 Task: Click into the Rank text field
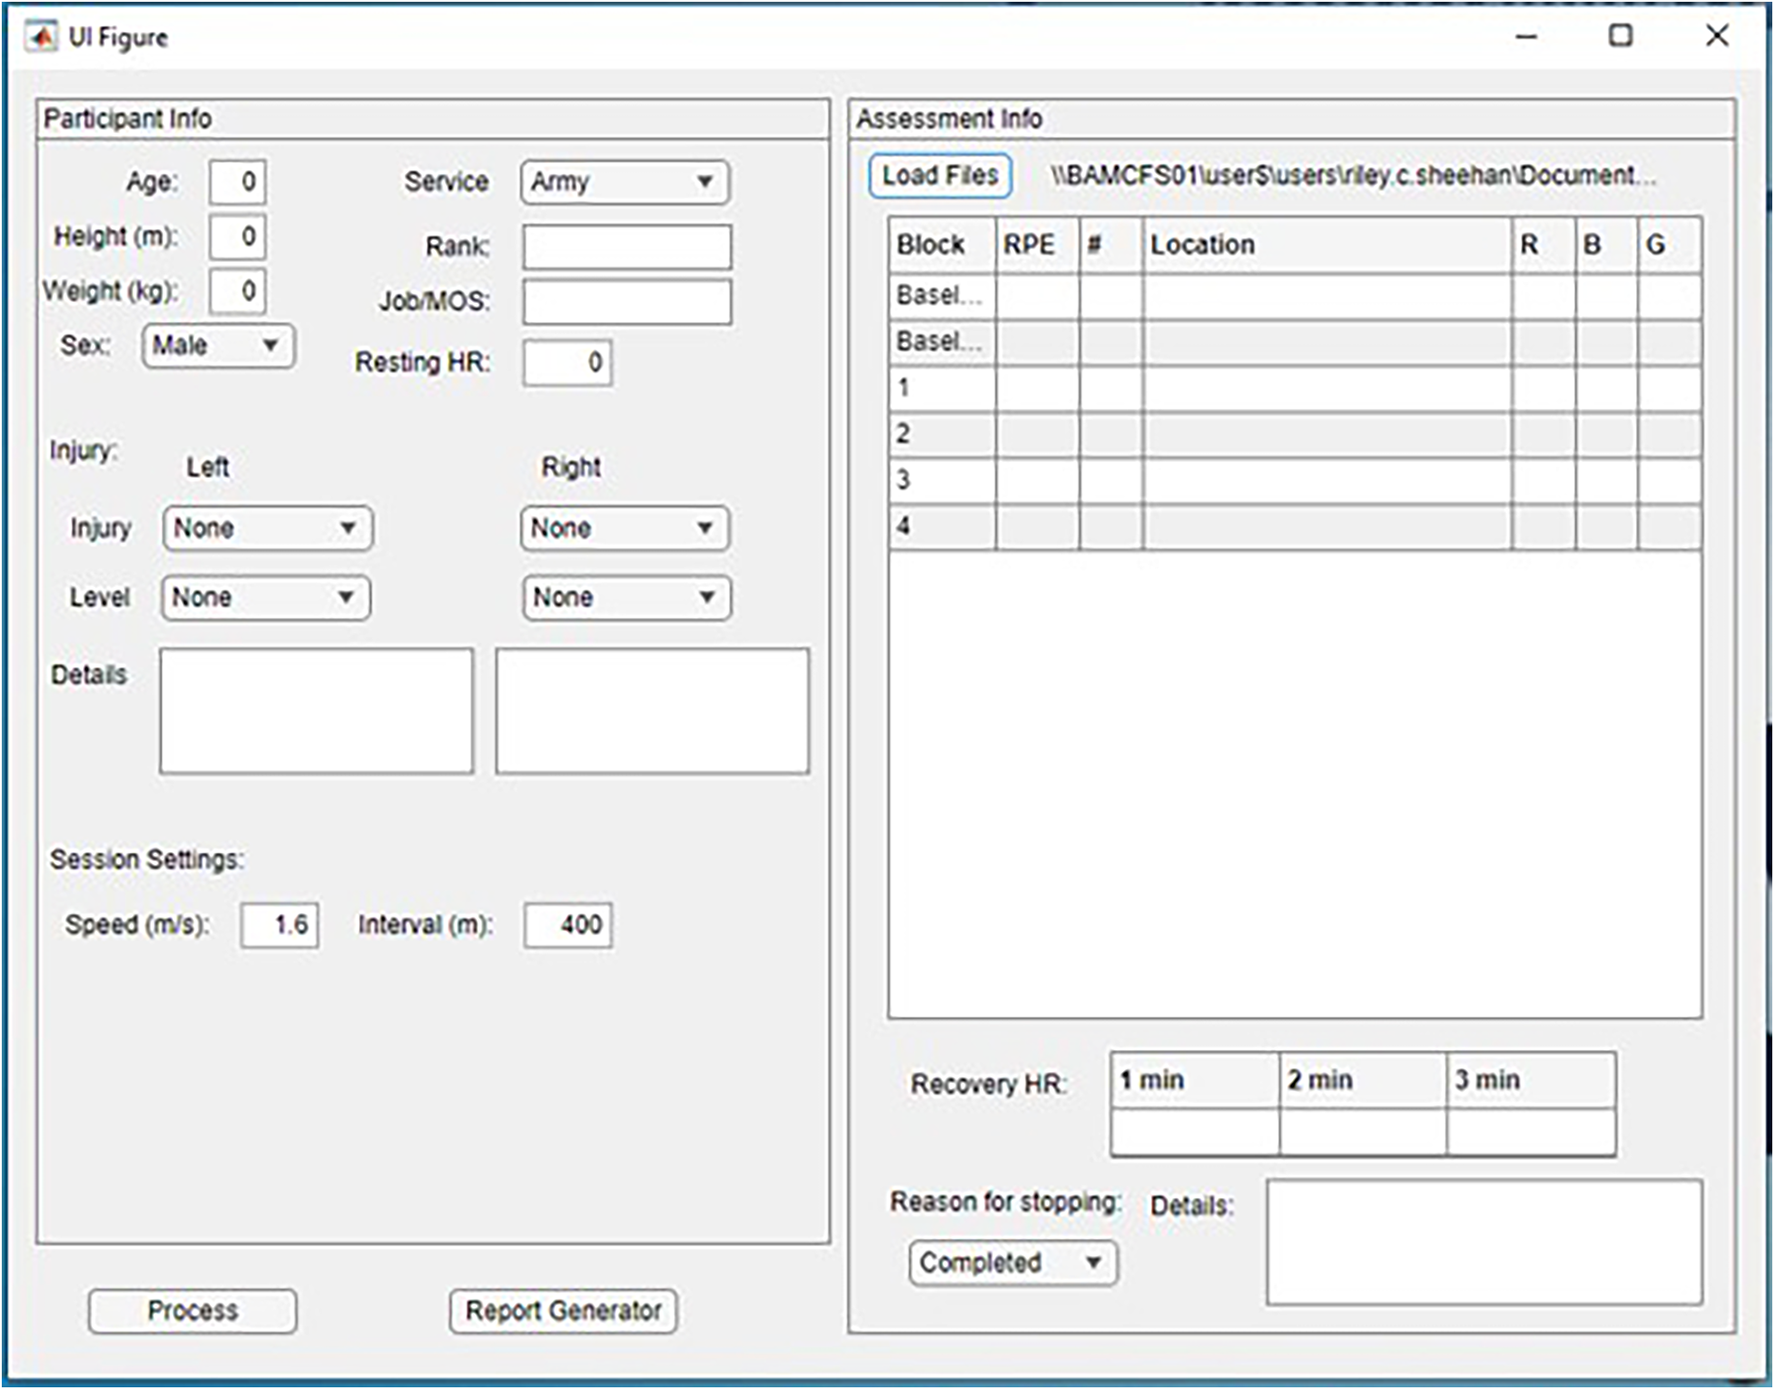pos(627,247)
